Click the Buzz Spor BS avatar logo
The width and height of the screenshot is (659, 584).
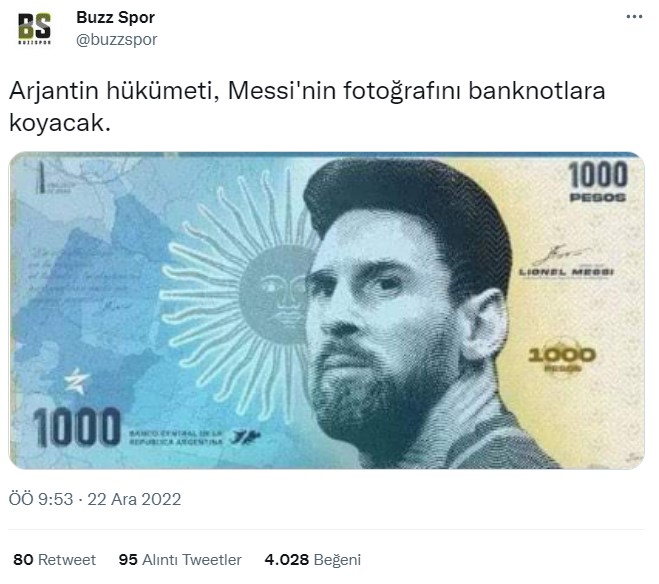point(34,29)
